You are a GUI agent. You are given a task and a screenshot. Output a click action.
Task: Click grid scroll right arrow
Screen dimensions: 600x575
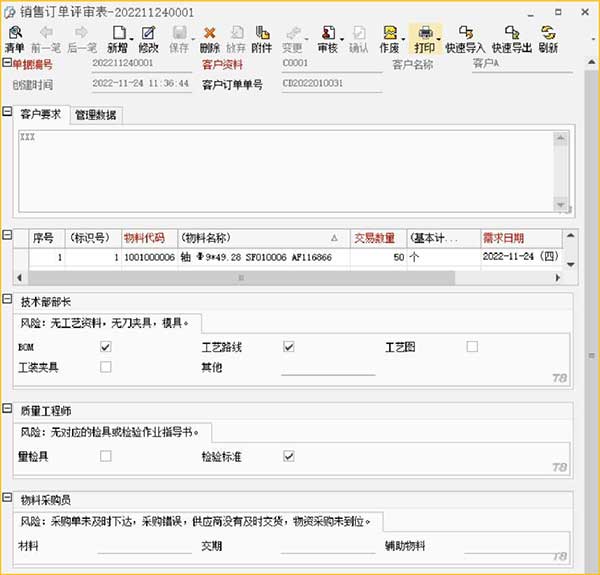tap(558, 278)
